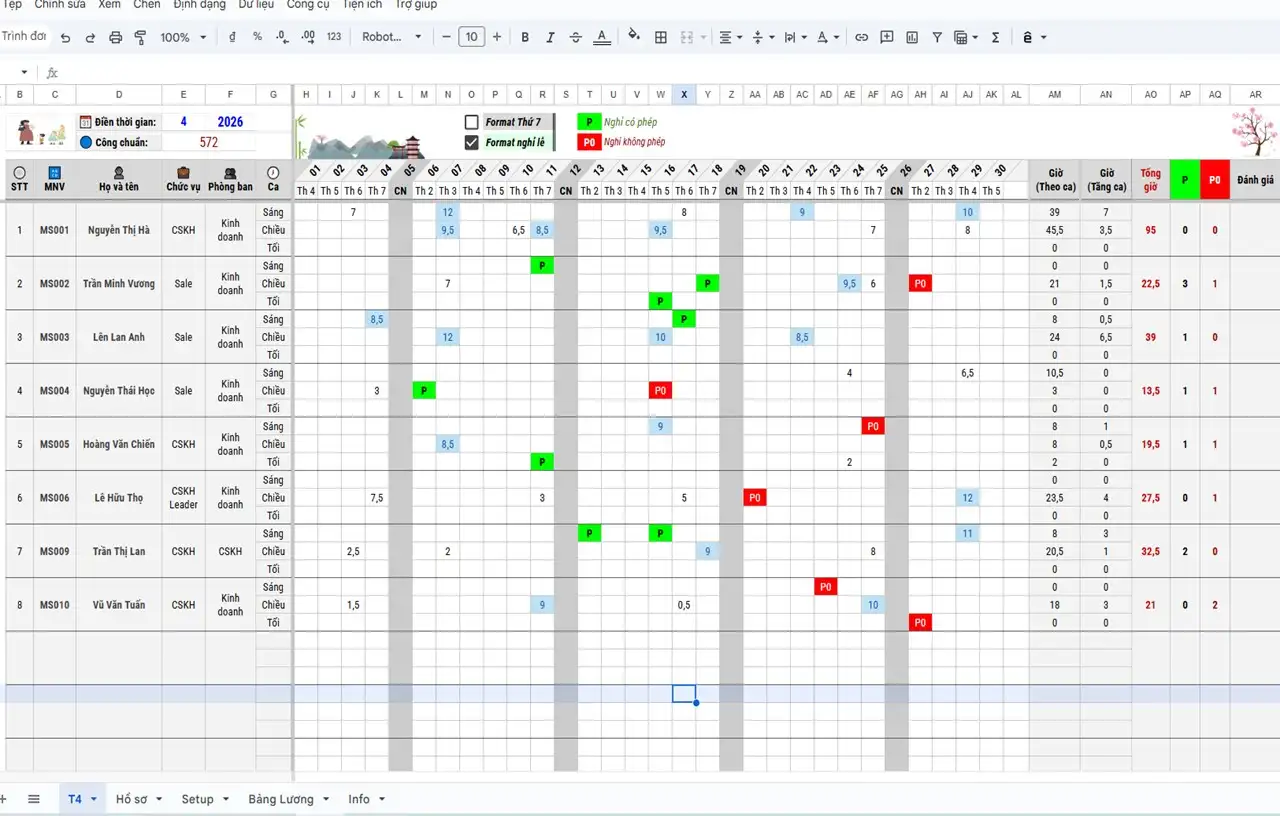Viewport: 1280px width, 816px height.
Task: Open the Xem menu
Action: point(109,5)
